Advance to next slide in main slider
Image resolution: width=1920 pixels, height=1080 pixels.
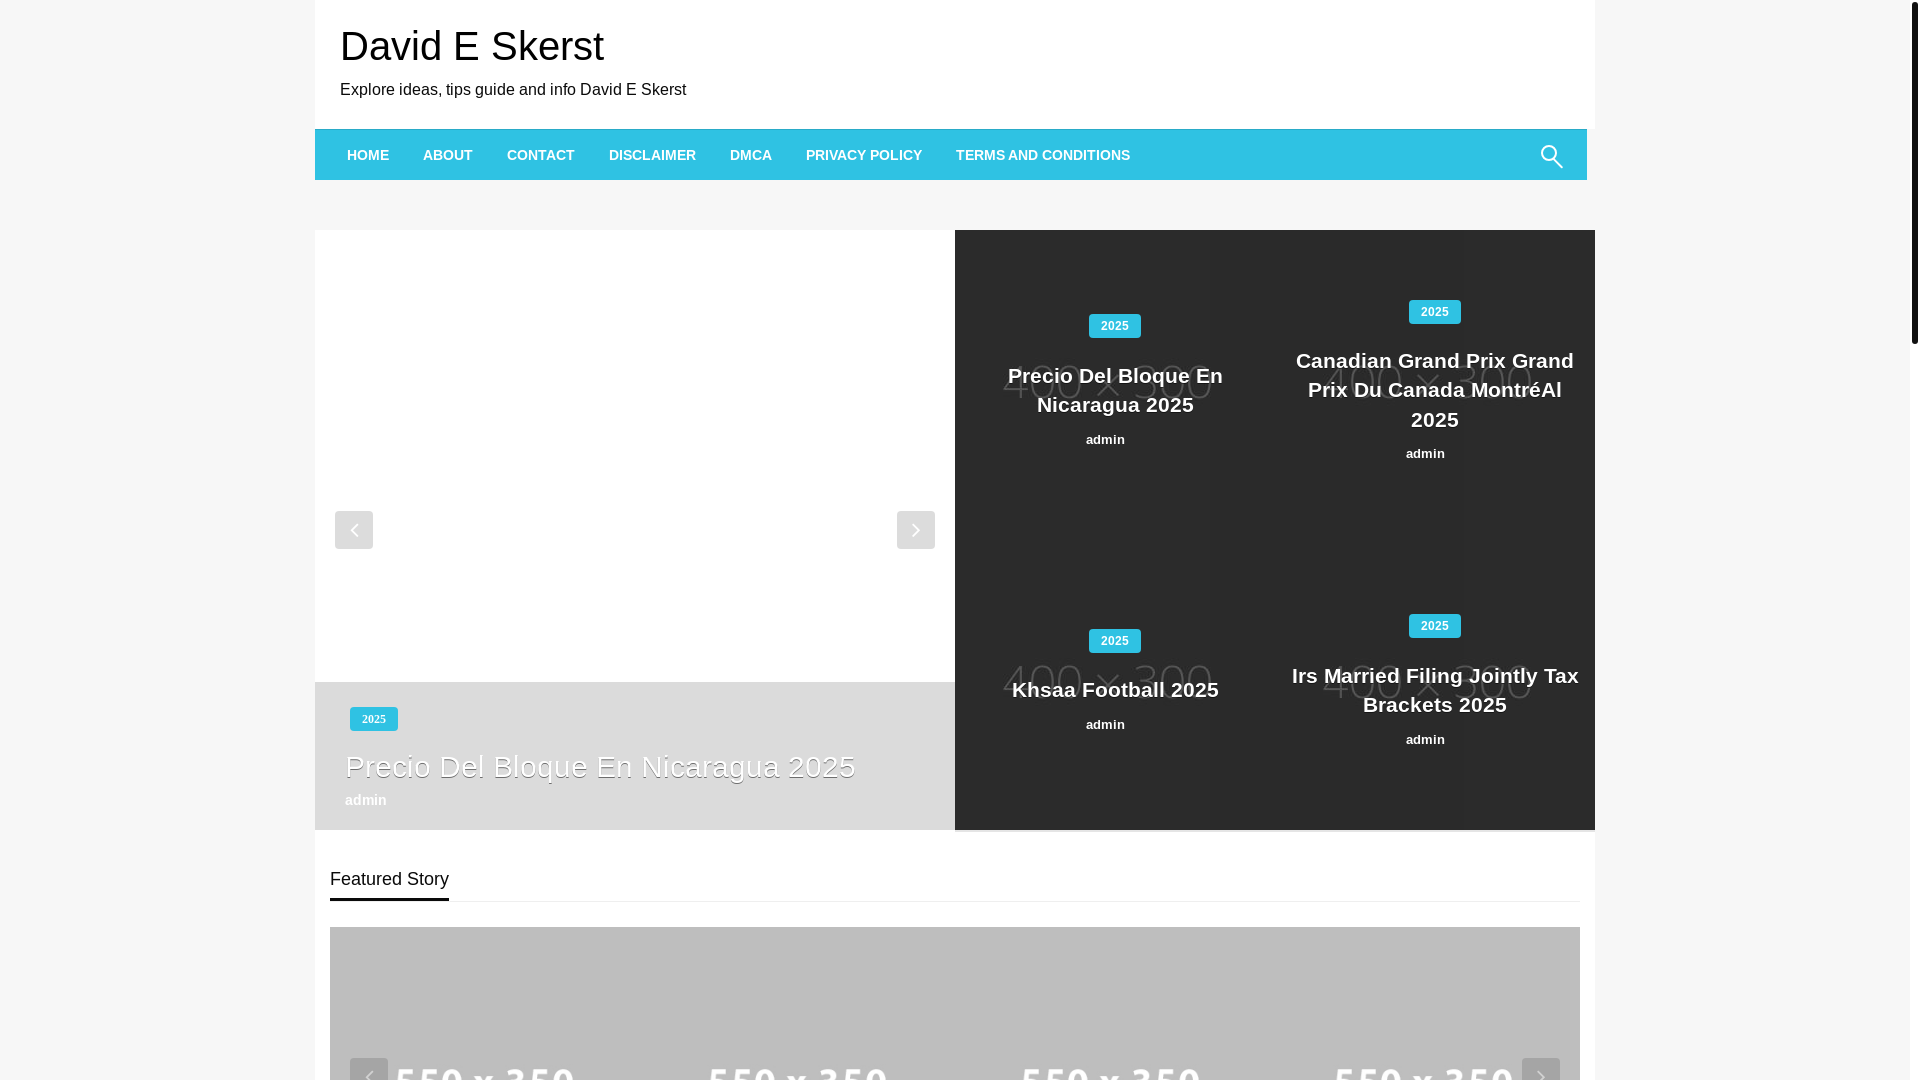pyautogui.click(x=916, y=530)
